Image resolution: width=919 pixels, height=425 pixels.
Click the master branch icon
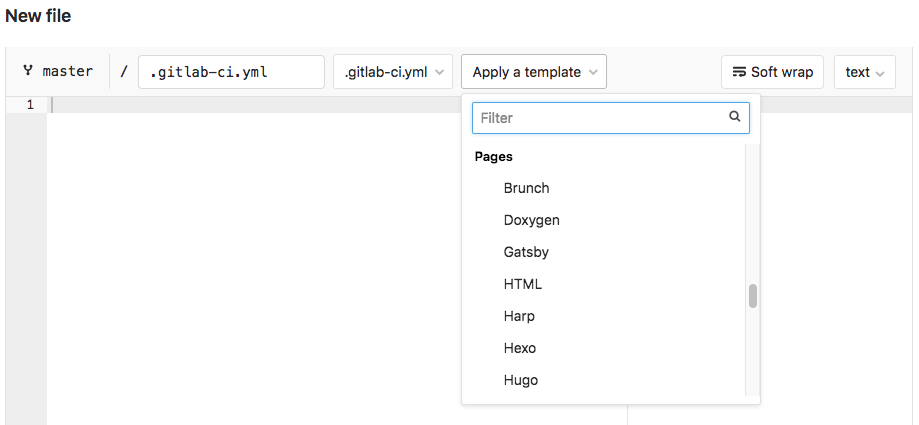[28, 71]
